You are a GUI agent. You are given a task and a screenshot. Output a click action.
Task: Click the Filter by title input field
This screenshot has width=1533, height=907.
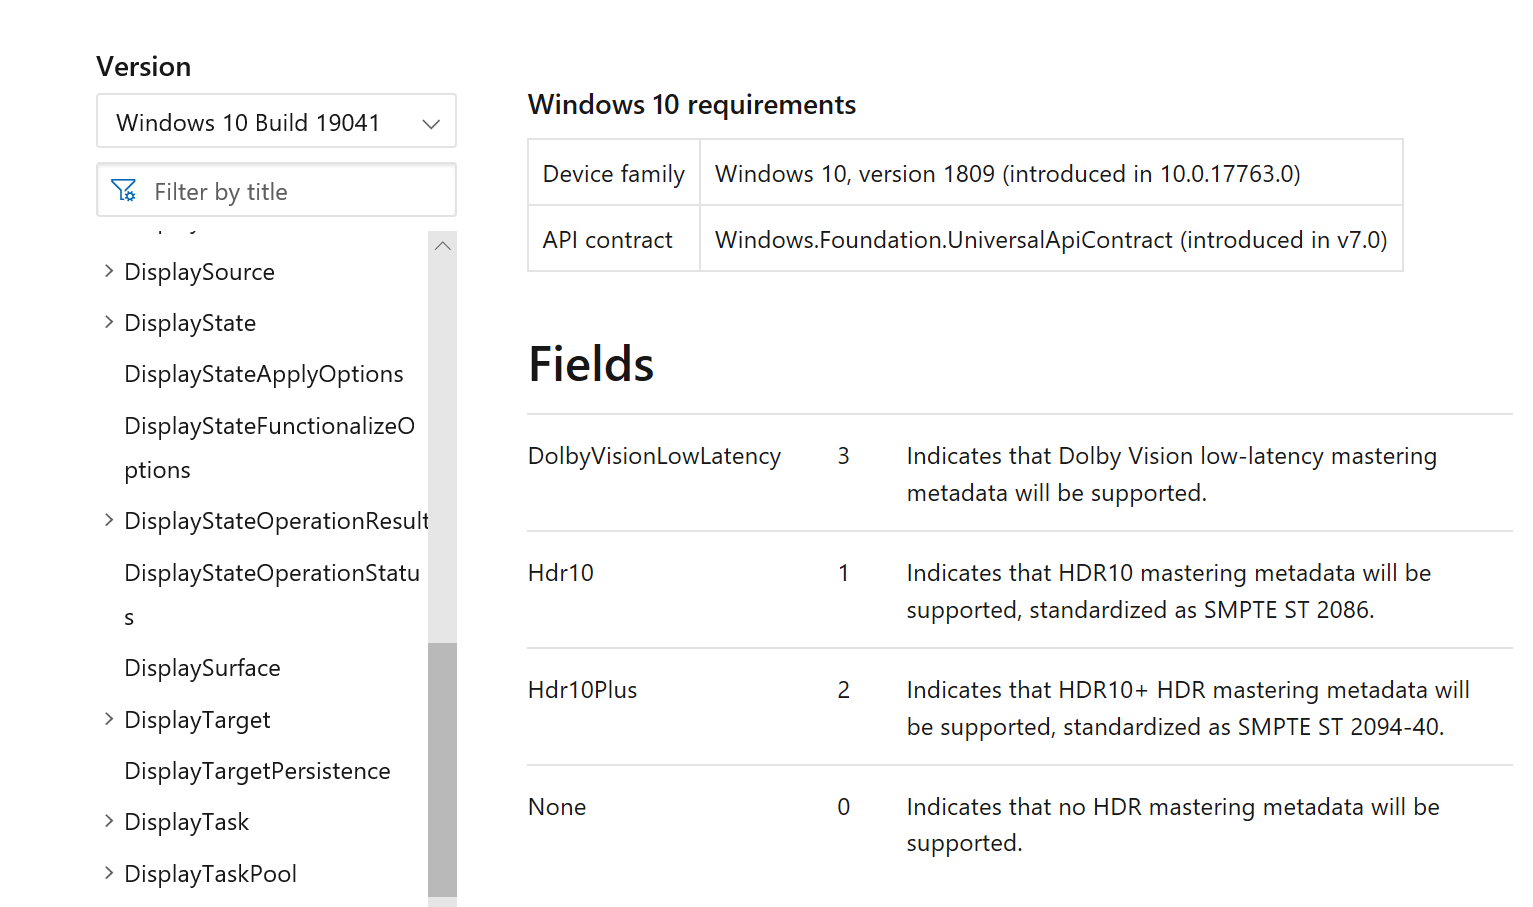[x=276, y=190]
